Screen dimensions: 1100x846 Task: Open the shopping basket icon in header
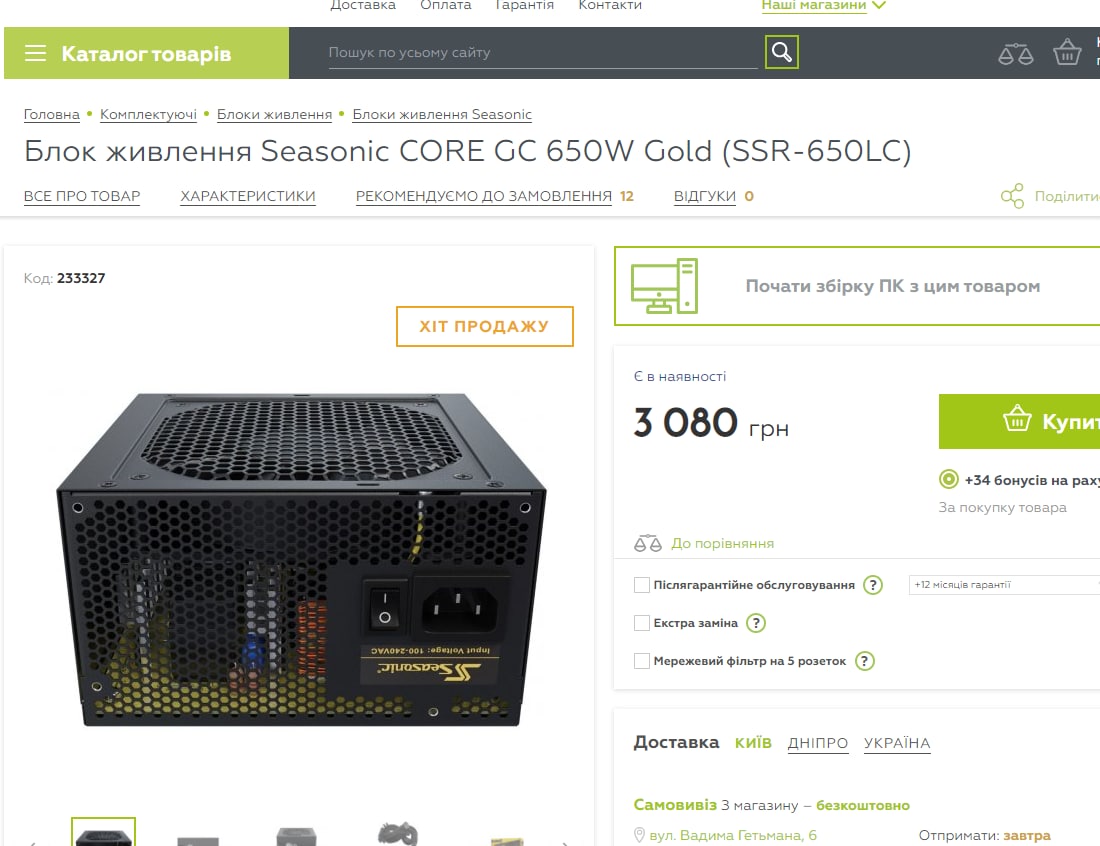coord(1067,52)
